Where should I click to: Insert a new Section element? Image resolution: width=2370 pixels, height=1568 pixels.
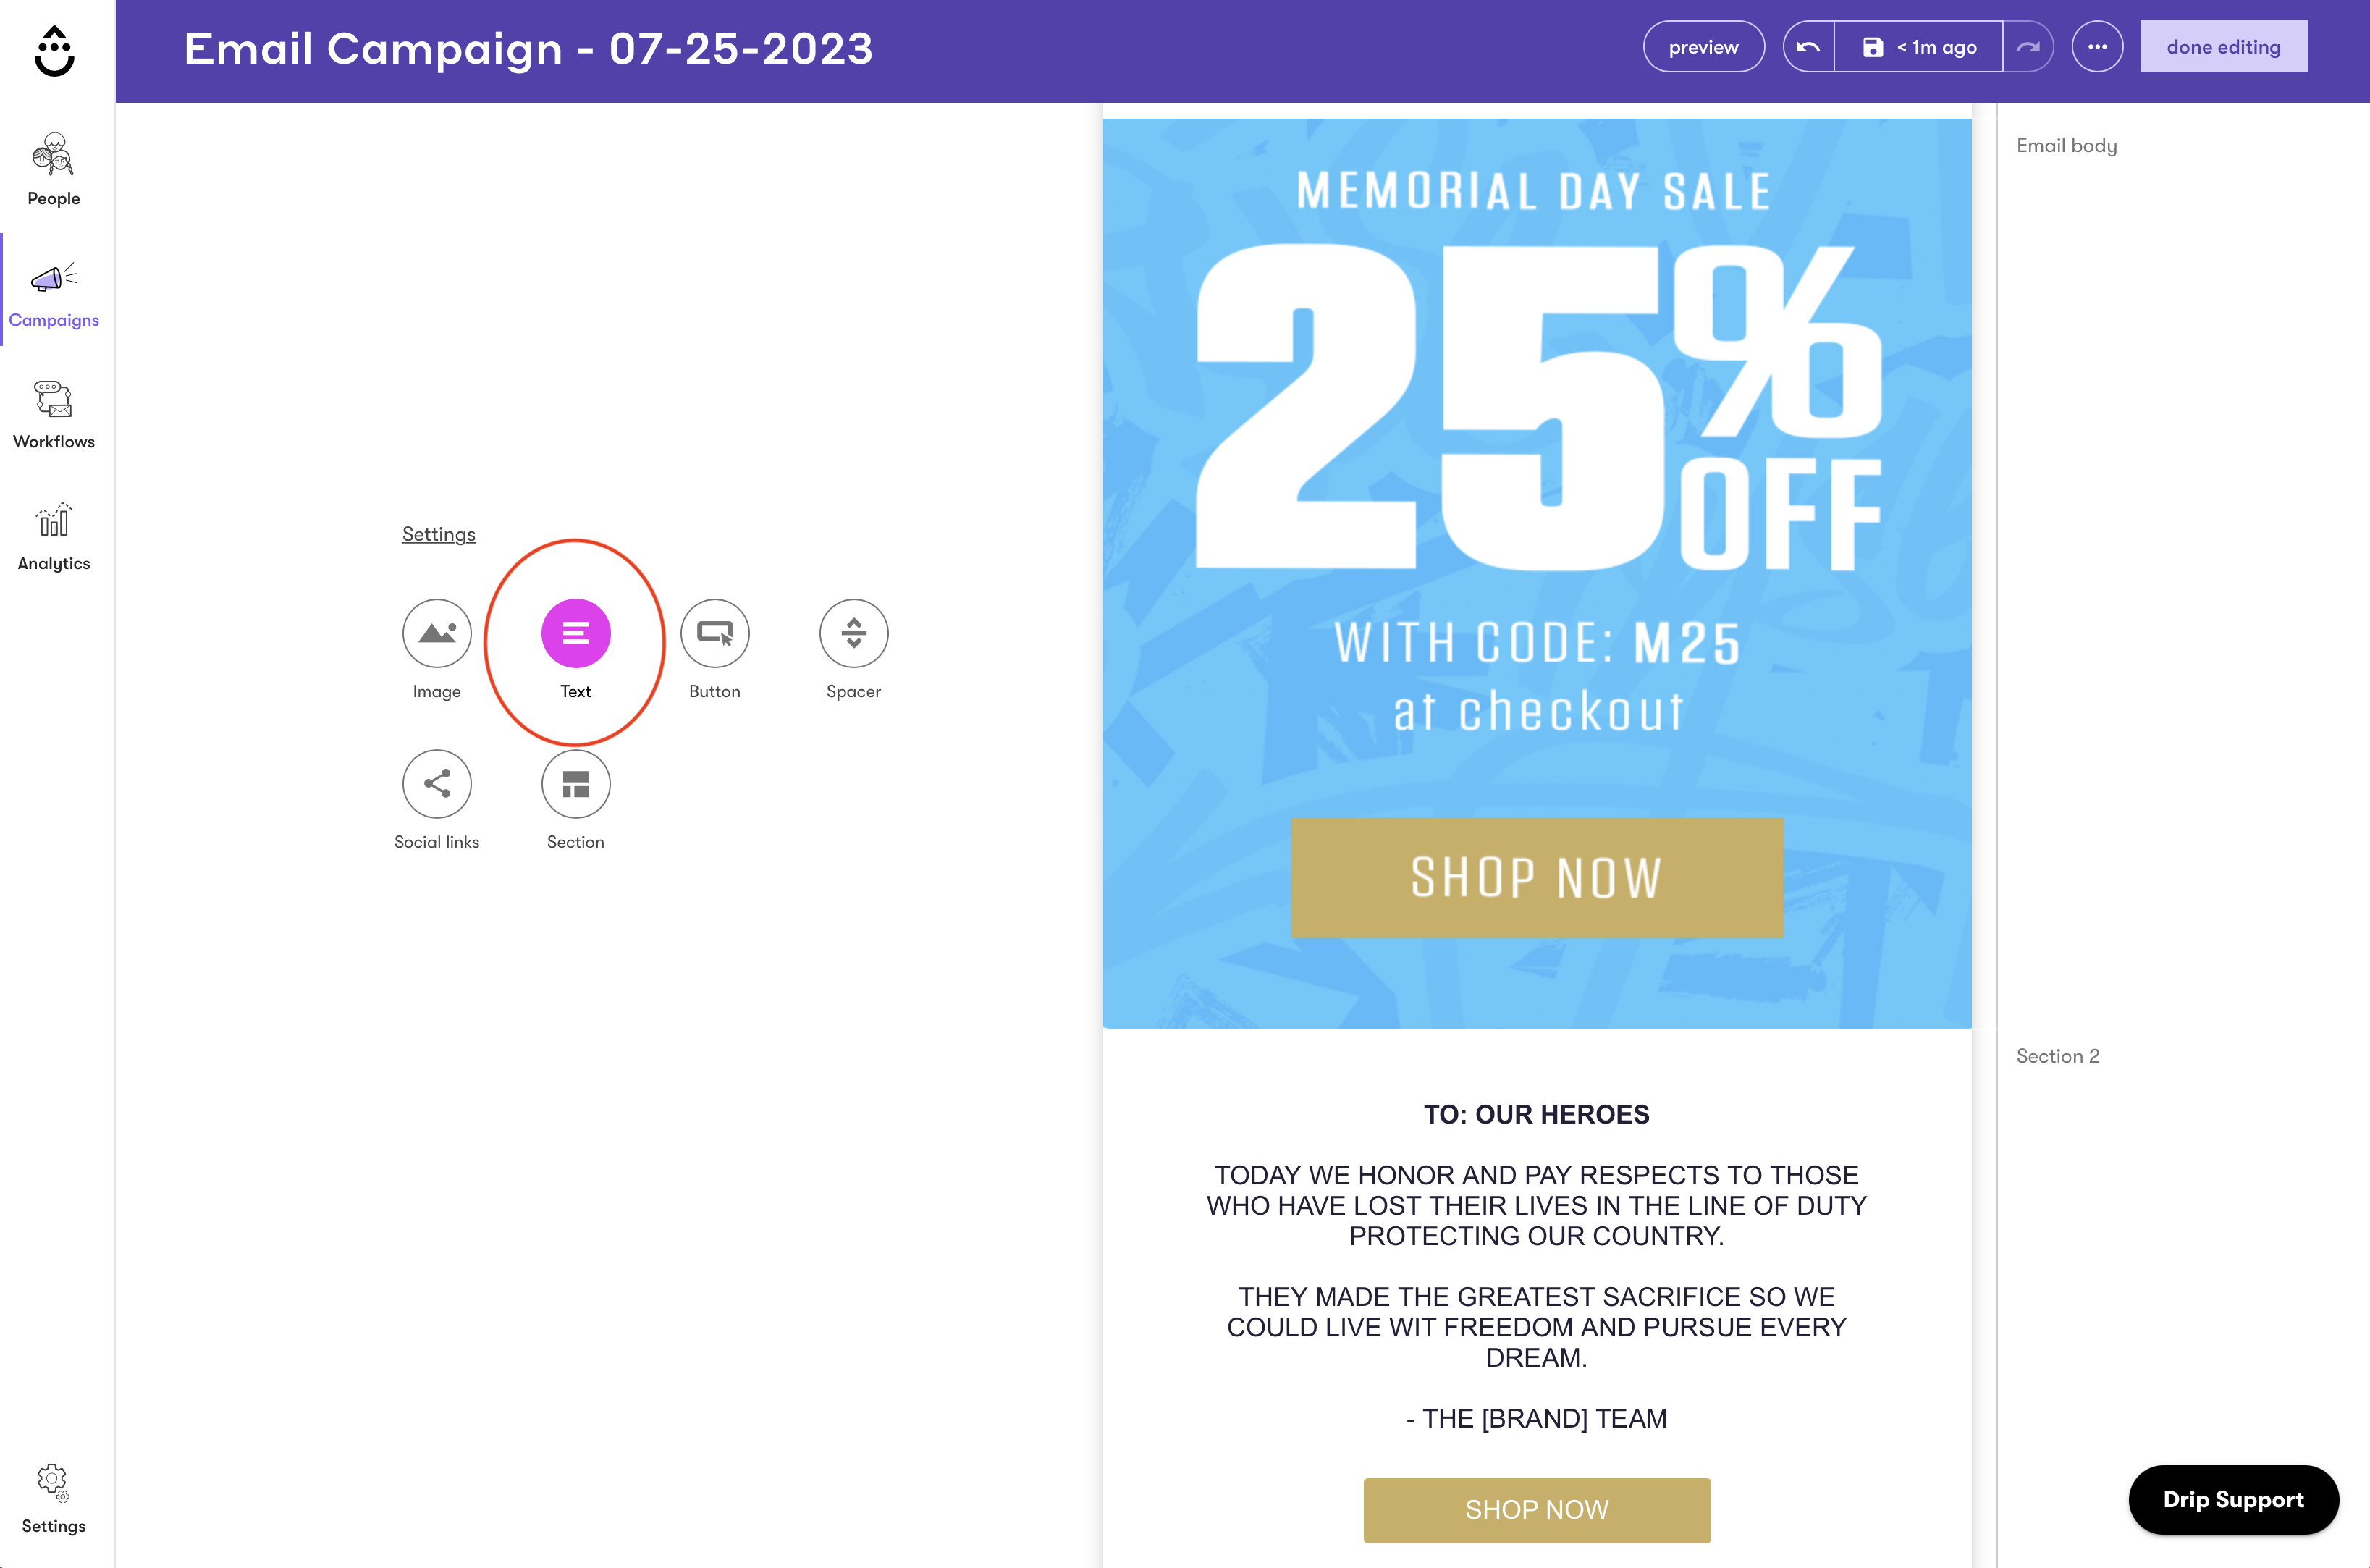pos(575,784)
